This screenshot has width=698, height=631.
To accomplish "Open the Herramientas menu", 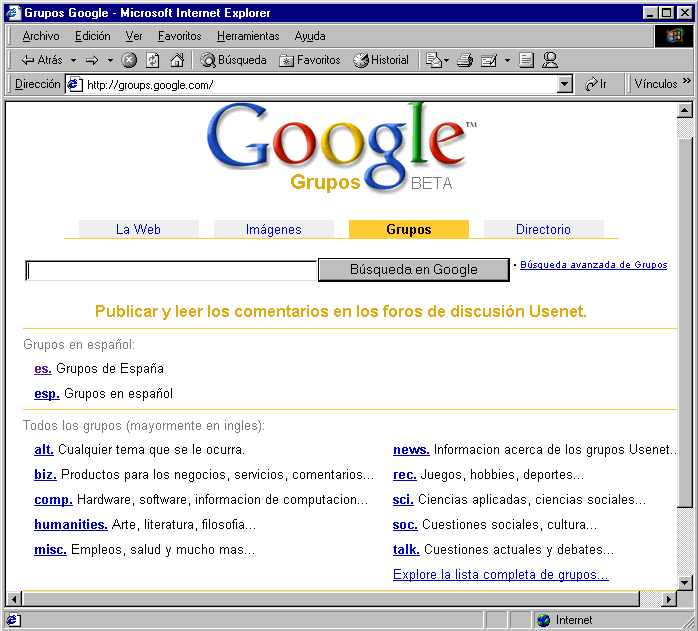I will 248,36.
